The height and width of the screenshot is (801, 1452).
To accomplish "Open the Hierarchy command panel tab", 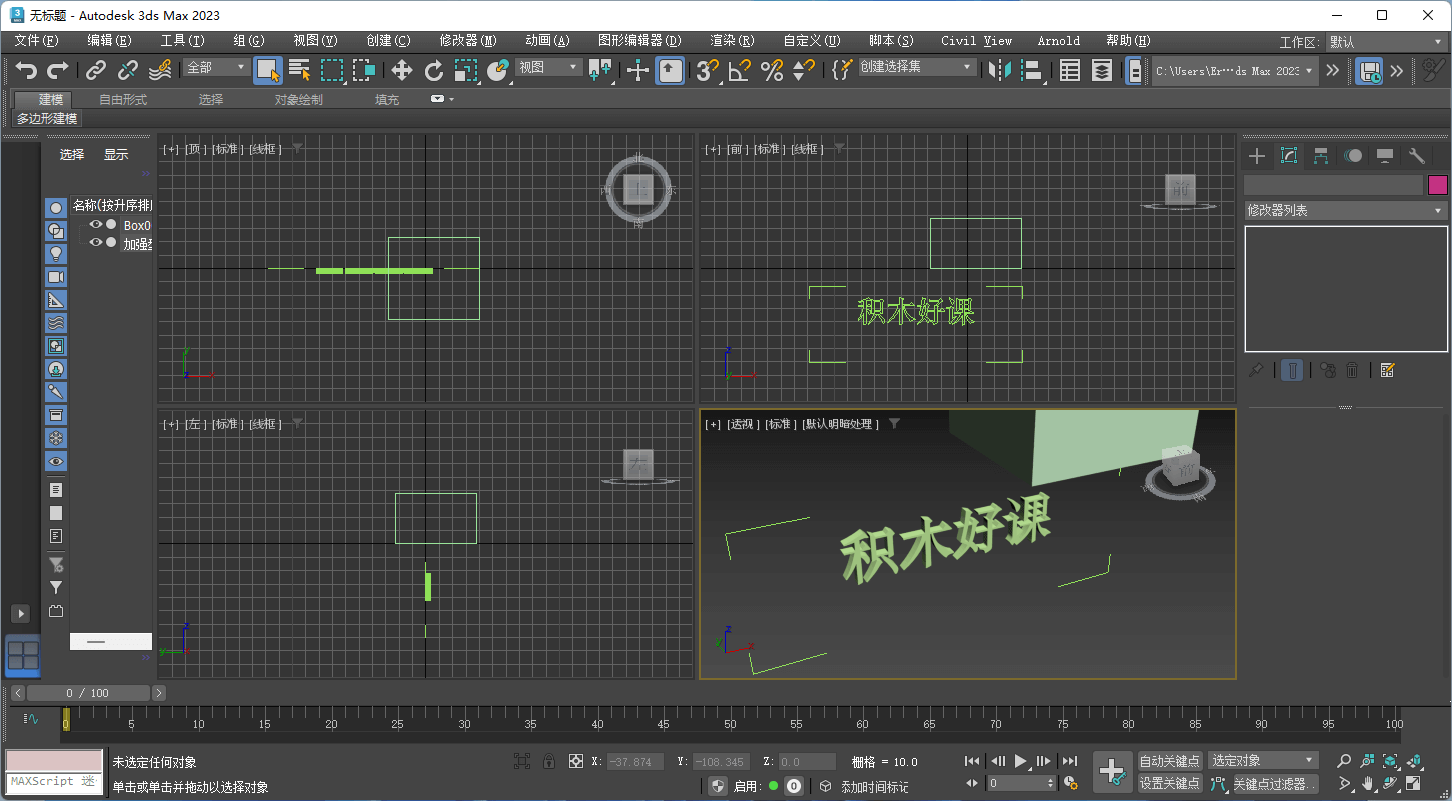I will coord(1321,156).
